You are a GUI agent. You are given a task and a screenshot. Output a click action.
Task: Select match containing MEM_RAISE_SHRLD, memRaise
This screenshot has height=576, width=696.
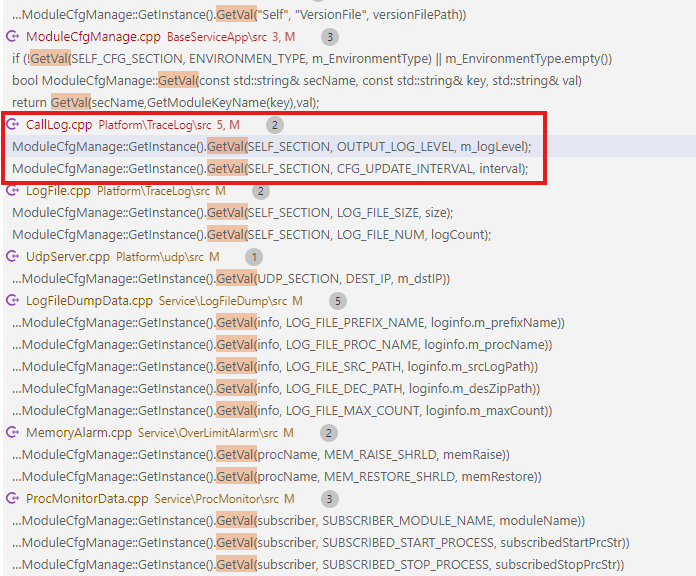pos(261,454)
